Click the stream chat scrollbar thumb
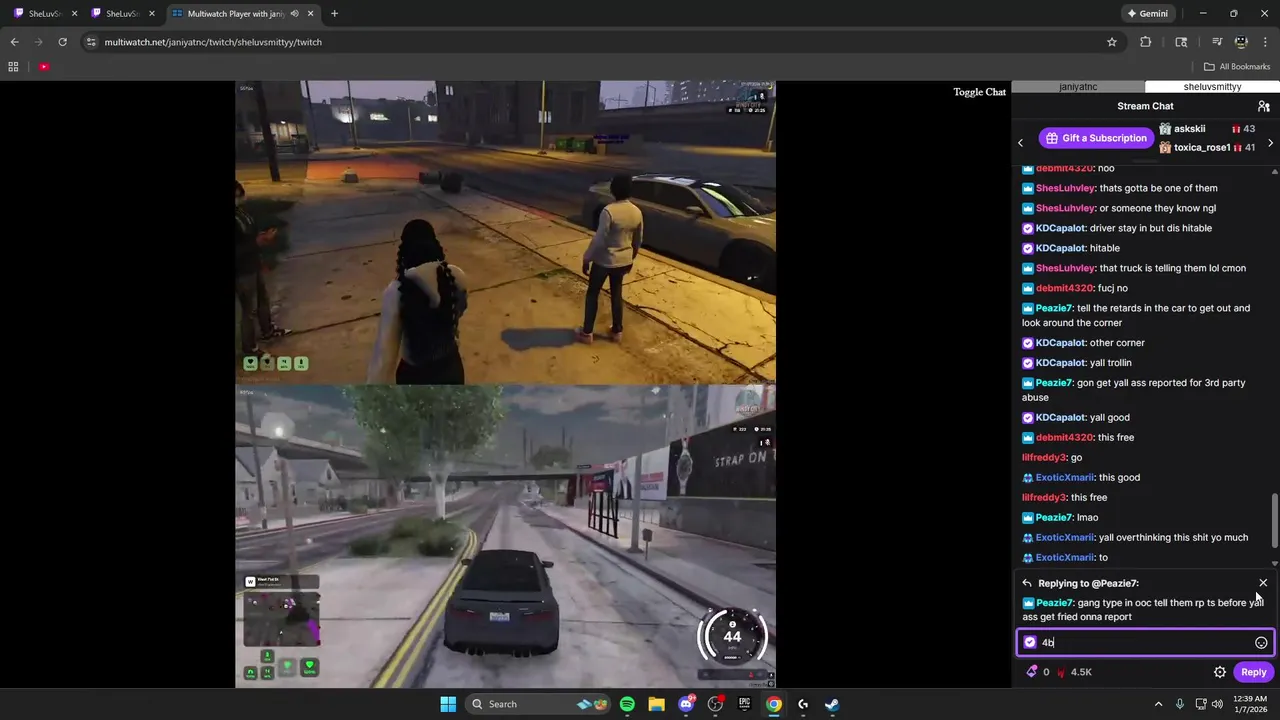Viewport: 1280px width, 720px height. pos(1274,520)
